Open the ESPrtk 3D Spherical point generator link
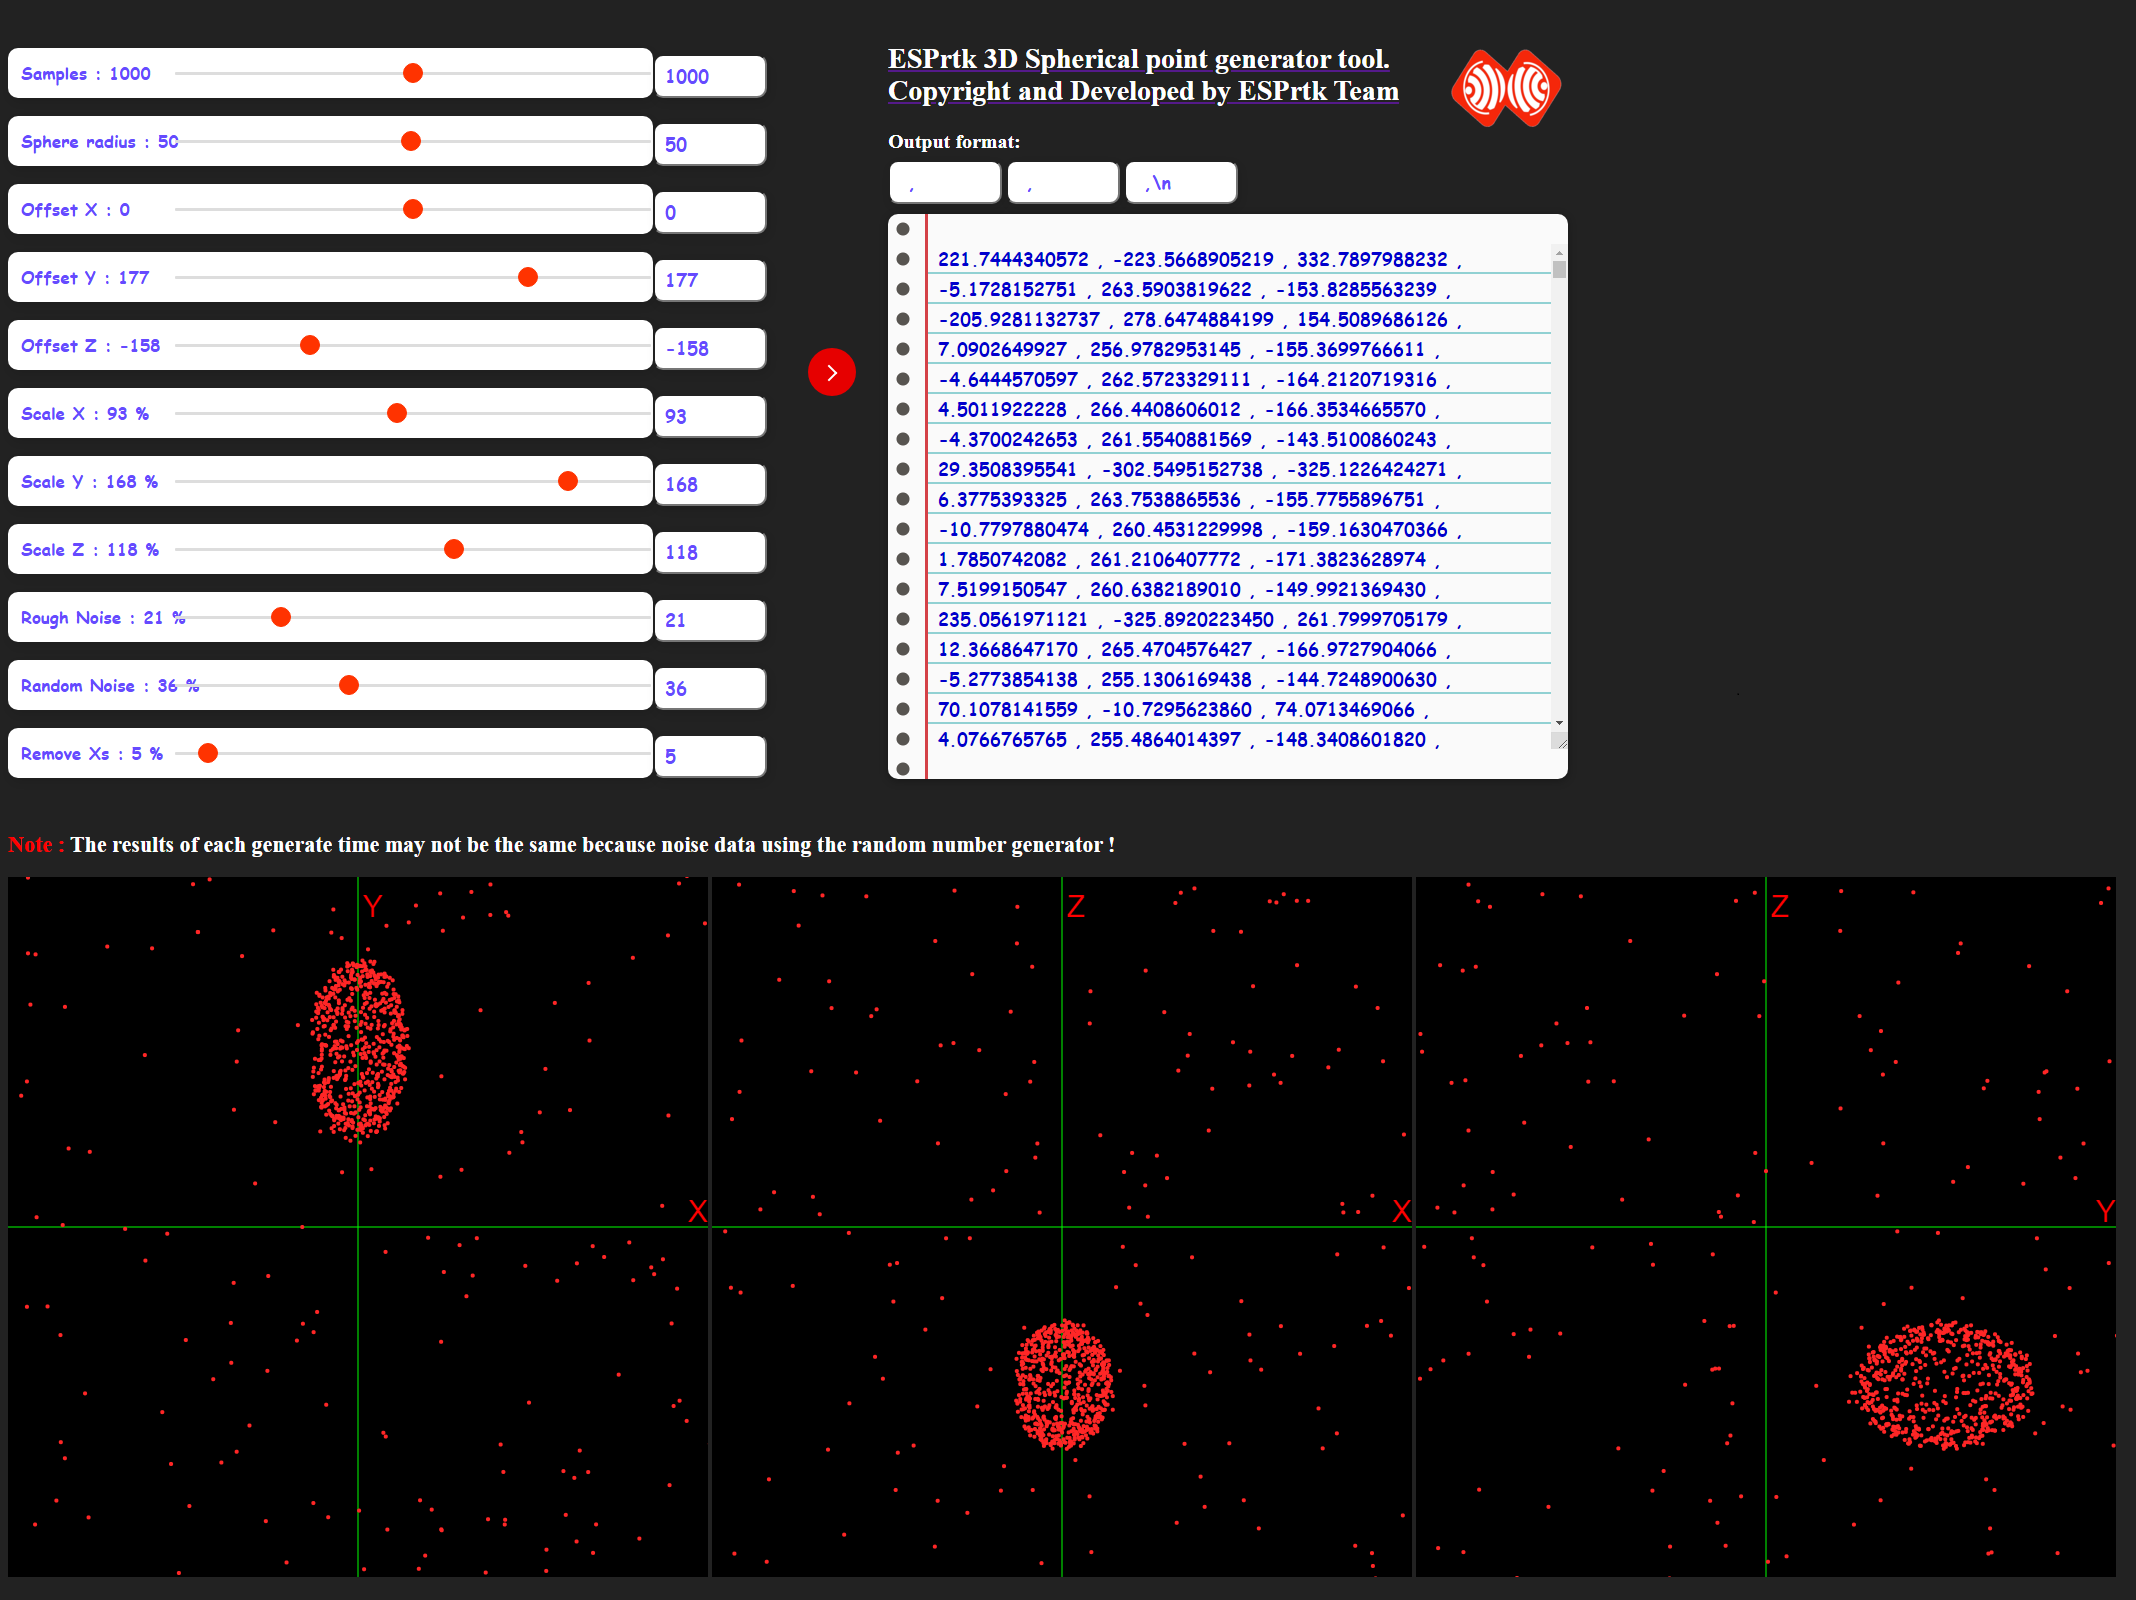Image resolution: width=2136 pixels, height=1600 pixels. (1138, 59)
